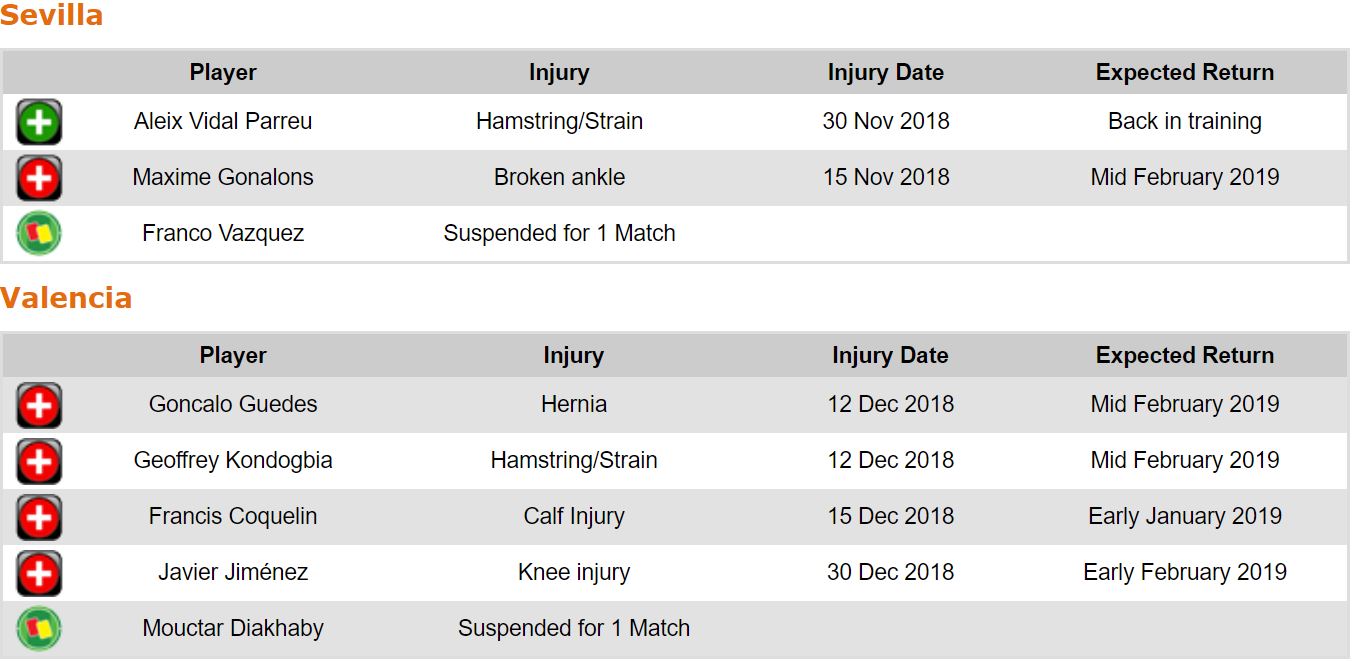
Task: Select player name Goncalo Guedes
Action: coord(233,404)
